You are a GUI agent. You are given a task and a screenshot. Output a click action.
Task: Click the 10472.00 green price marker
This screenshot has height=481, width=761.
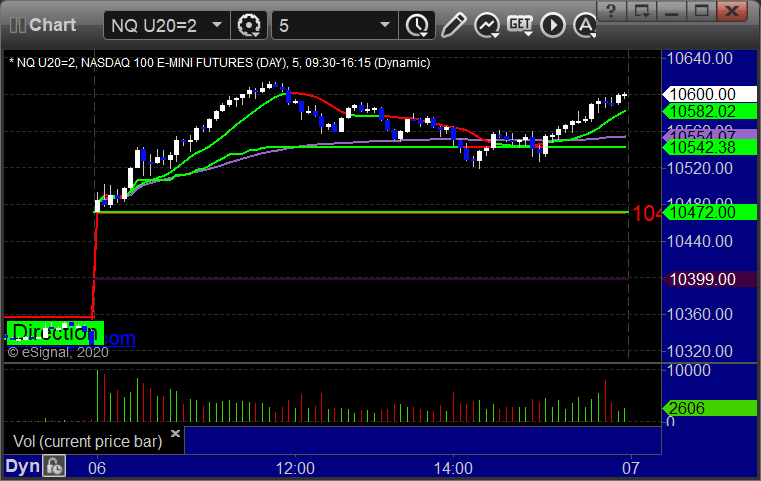click(710, 212)
